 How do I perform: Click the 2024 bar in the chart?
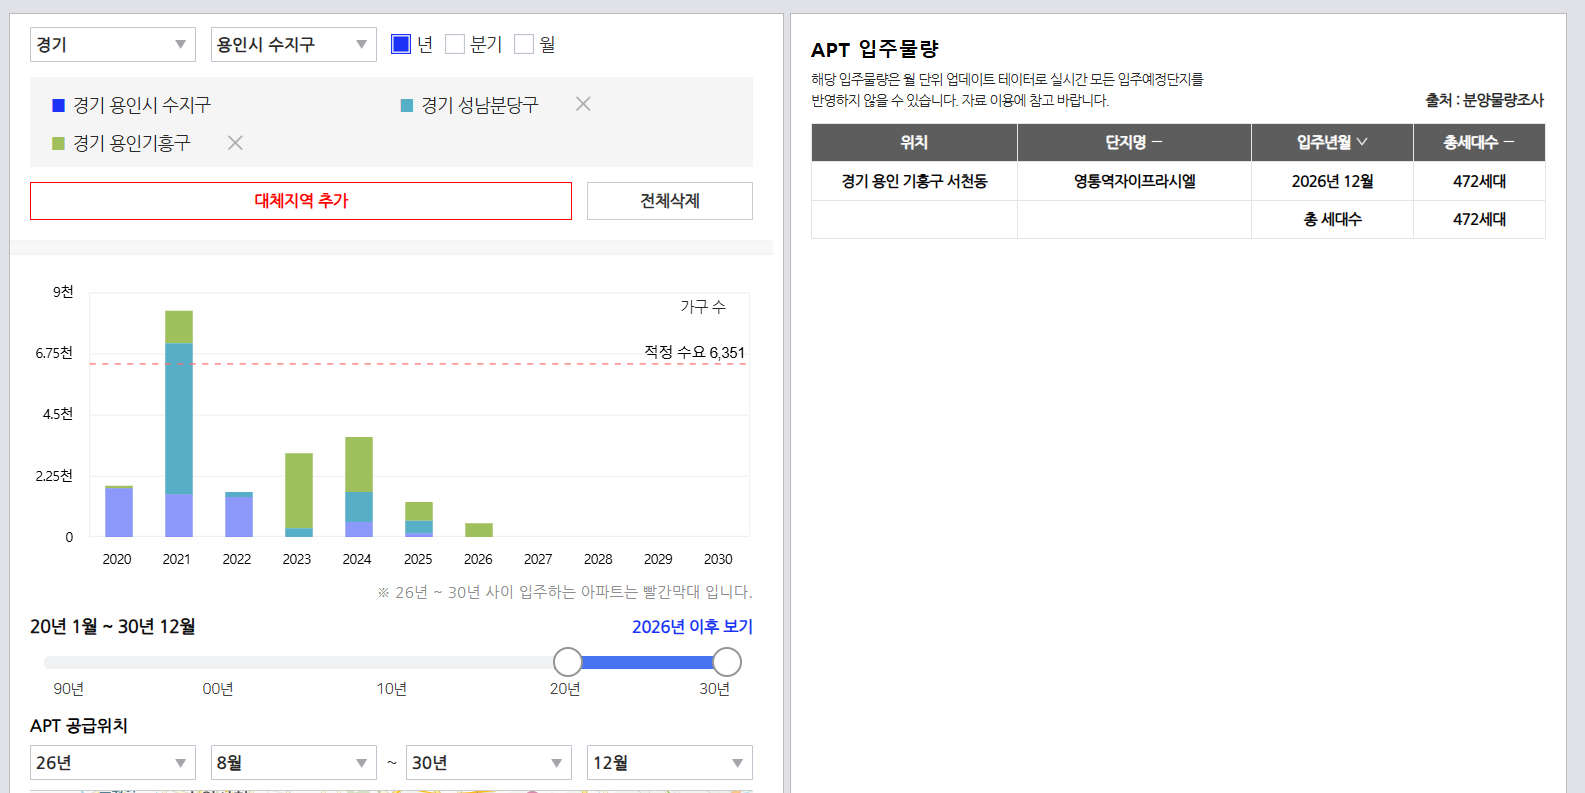click(359, 487)
